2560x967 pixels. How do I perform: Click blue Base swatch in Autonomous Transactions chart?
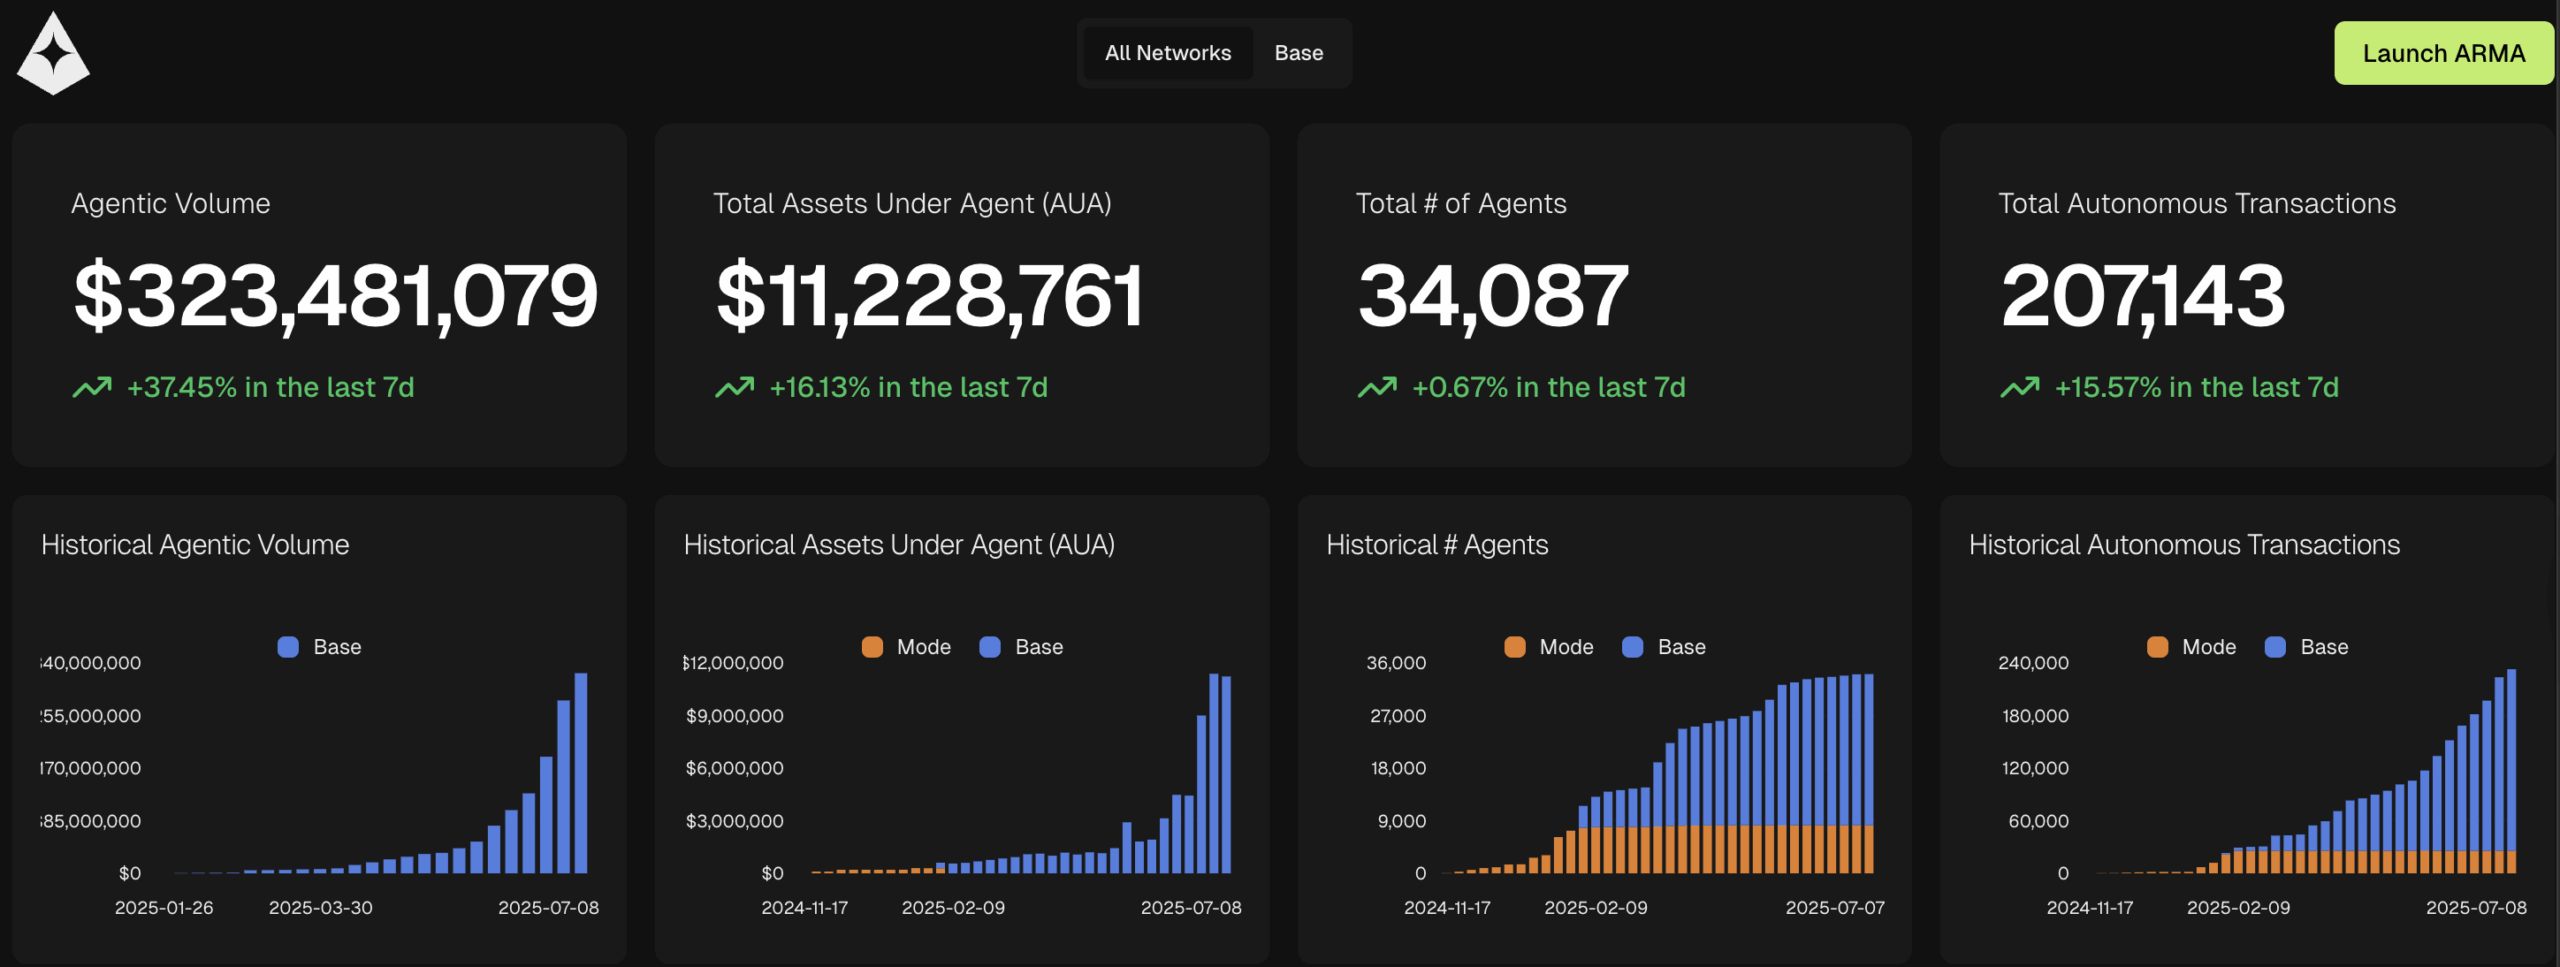[x=2275, y=647]
